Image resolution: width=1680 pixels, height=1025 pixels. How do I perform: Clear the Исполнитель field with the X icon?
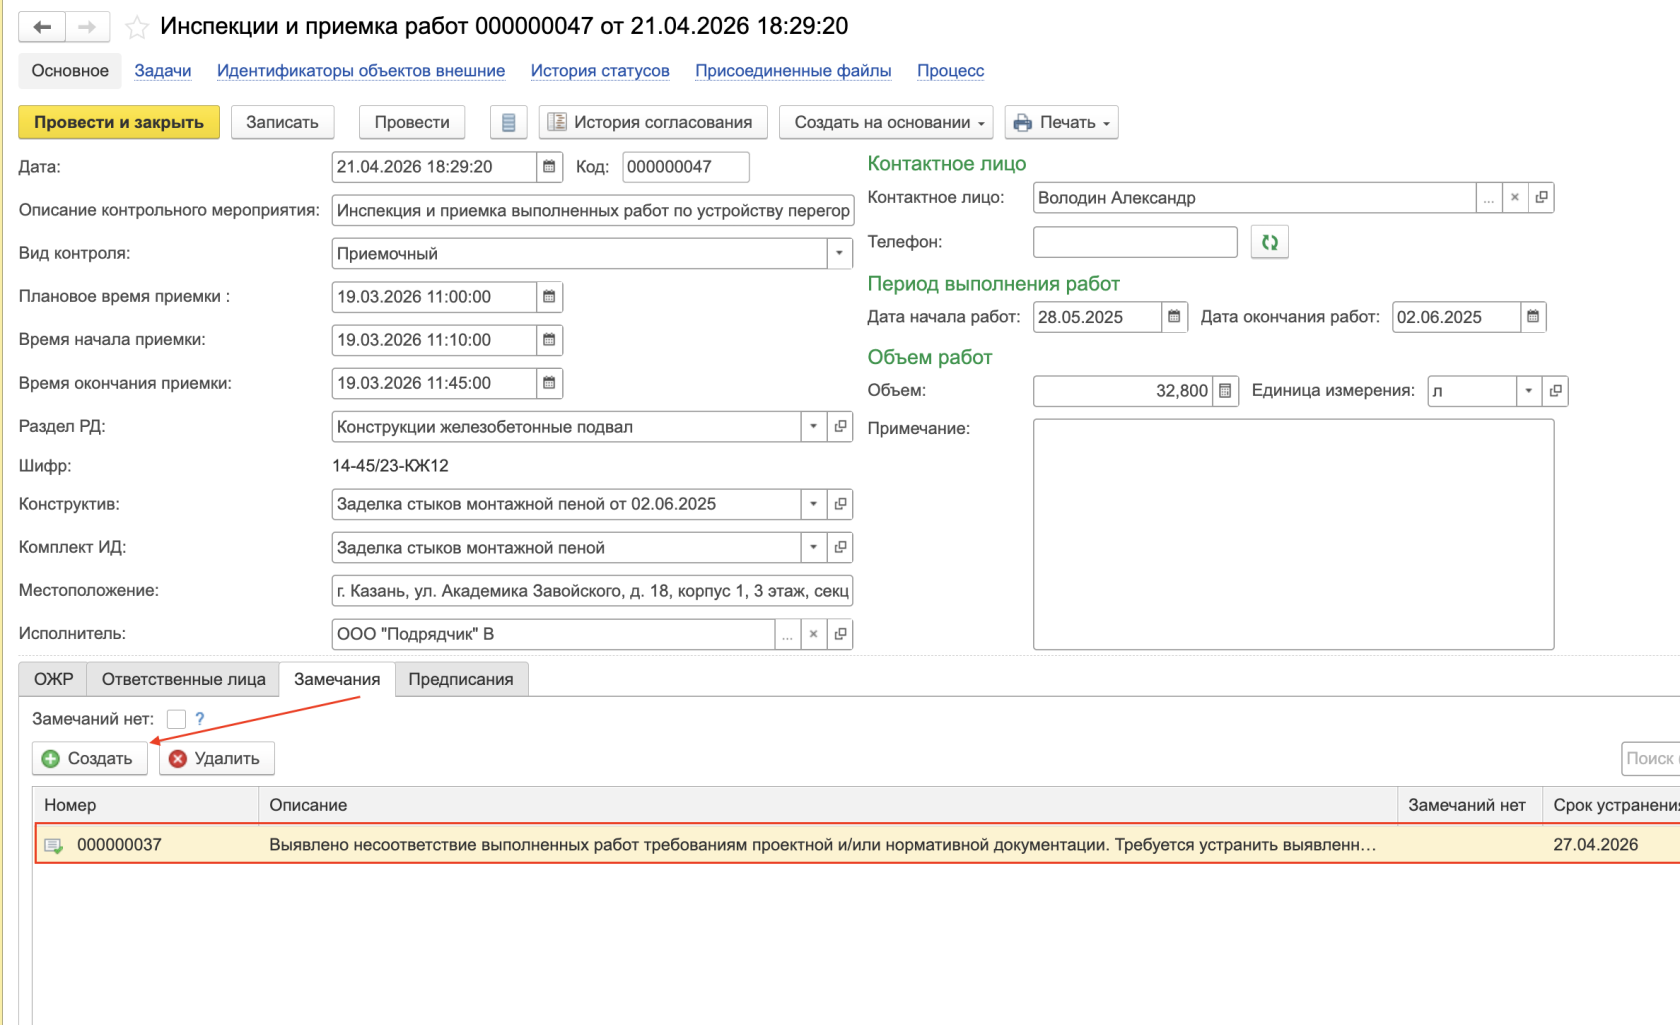[814, 634]
